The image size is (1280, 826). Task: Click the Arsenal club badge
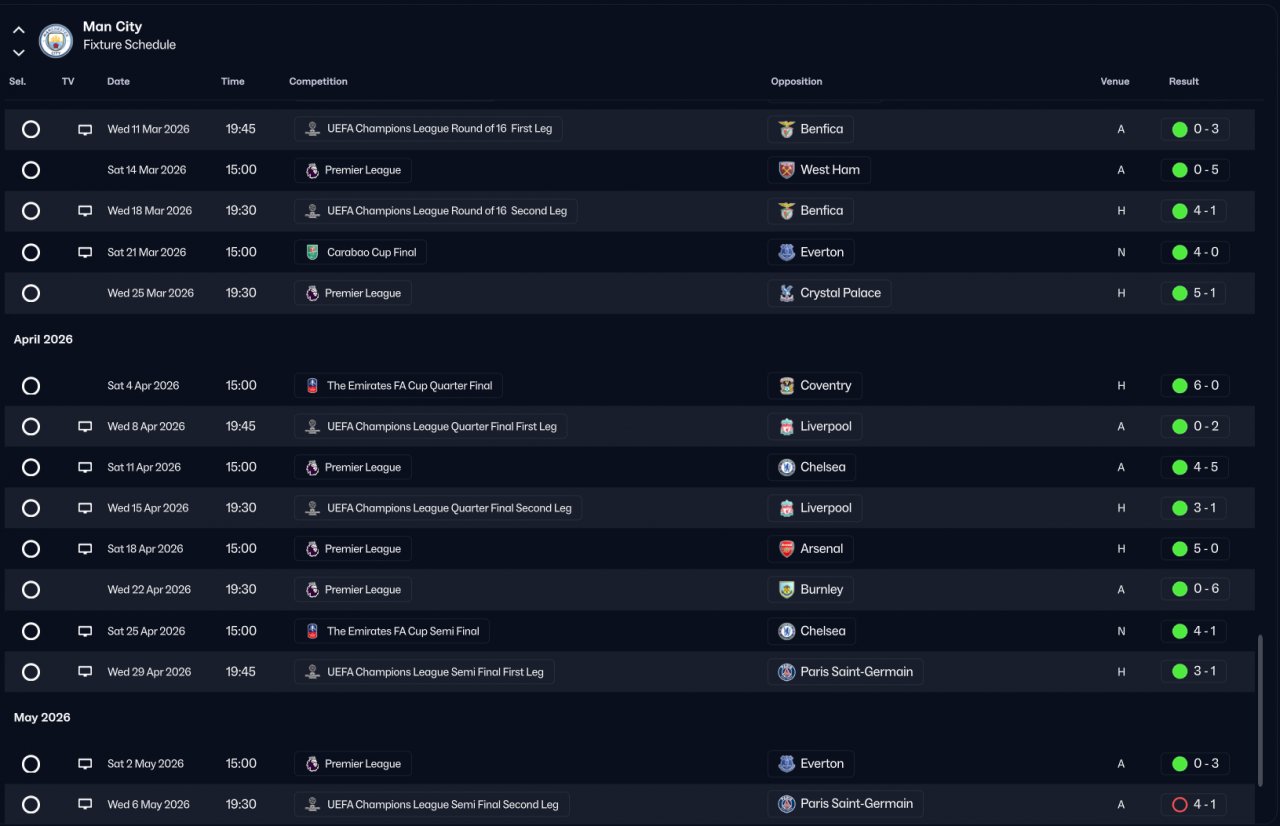tap(787, 548)
